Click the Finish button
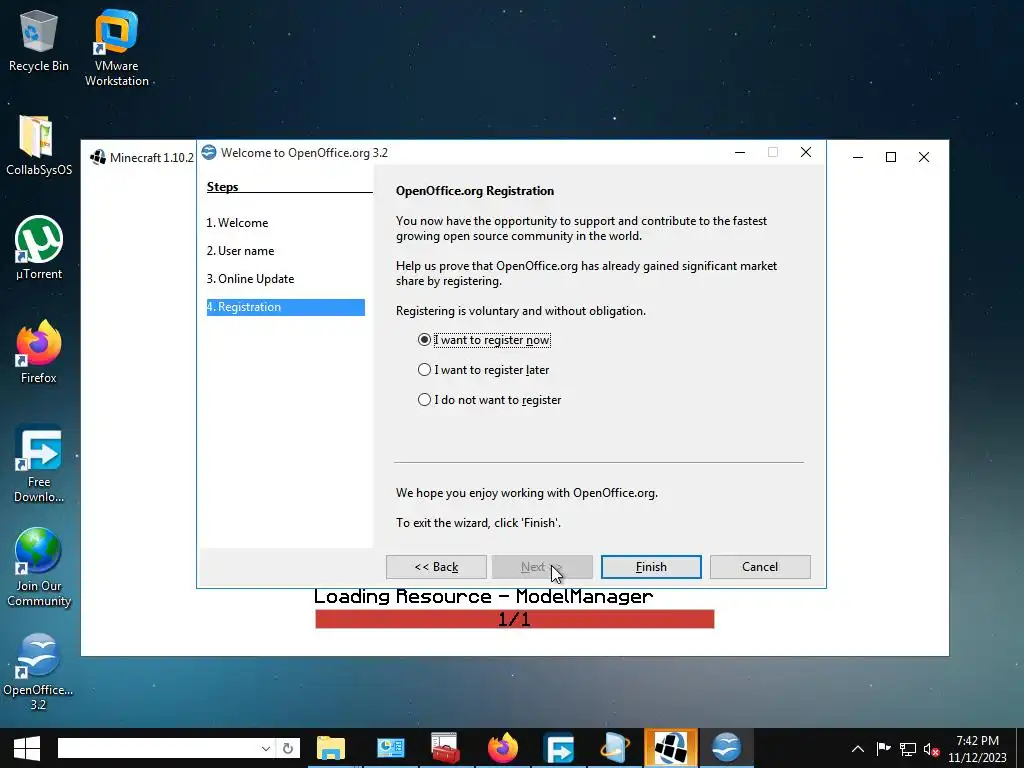Image resolution: width=1024 pixels, height=768 pixels. [651, 567]
